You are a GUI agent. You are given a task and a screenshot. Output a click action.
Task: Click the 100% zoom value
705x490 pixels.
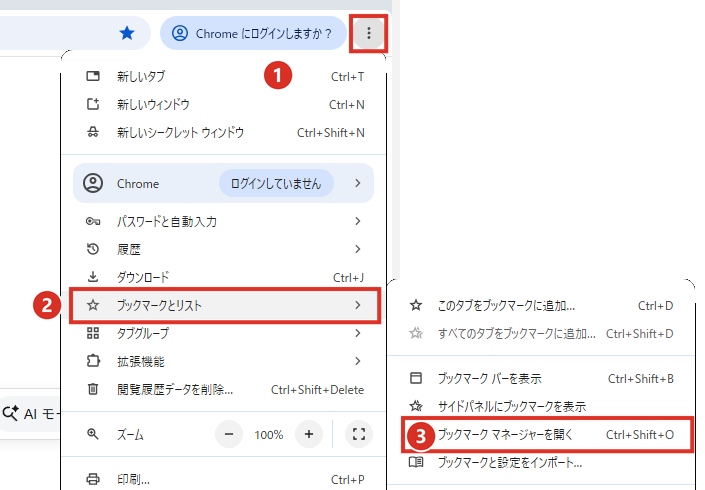pyautogui.click(x=269, y=435)
